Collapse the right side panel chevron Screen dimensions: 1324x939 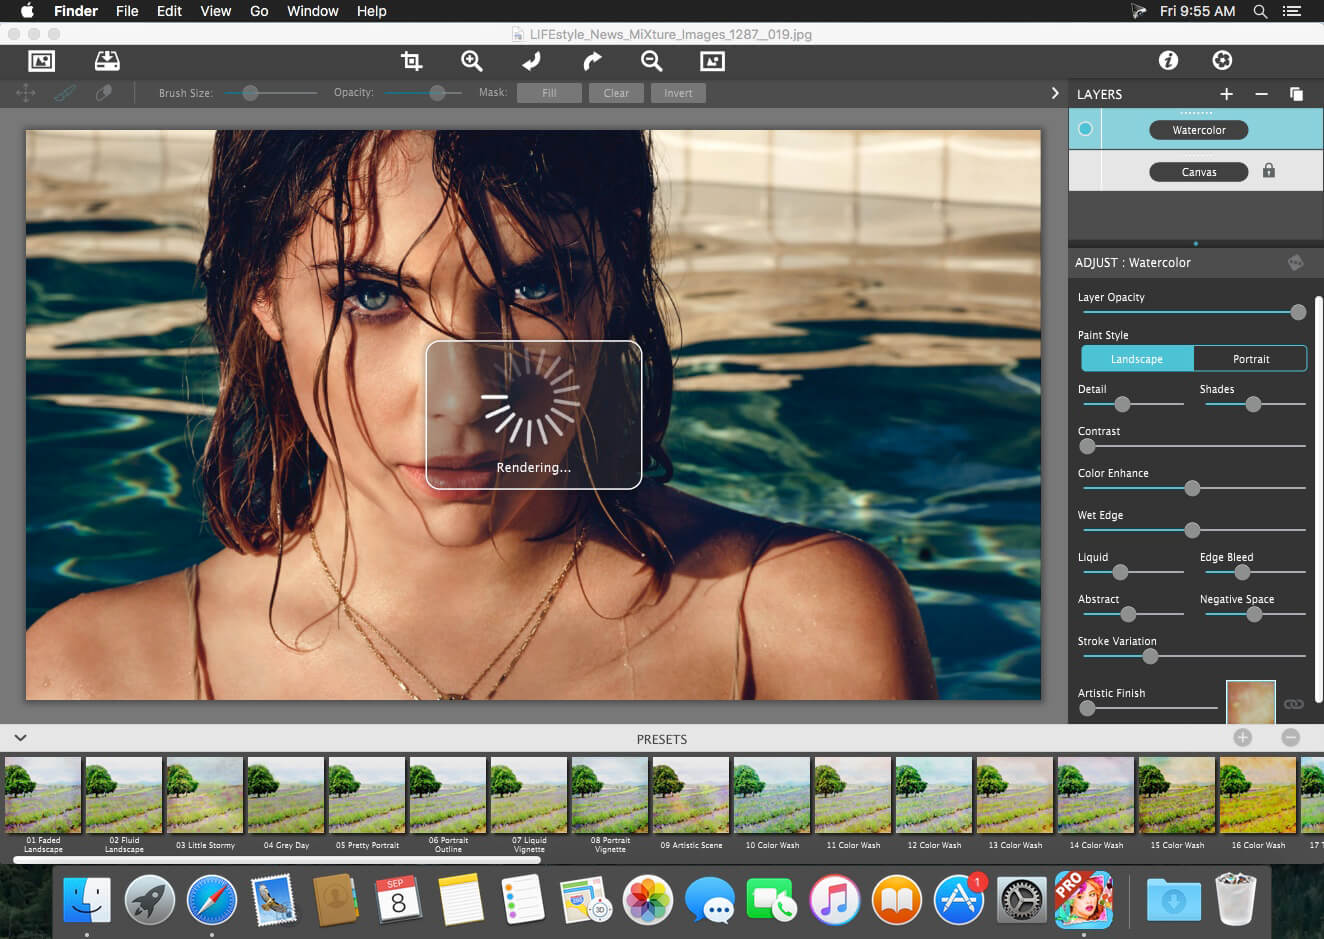click(1054, 93)
